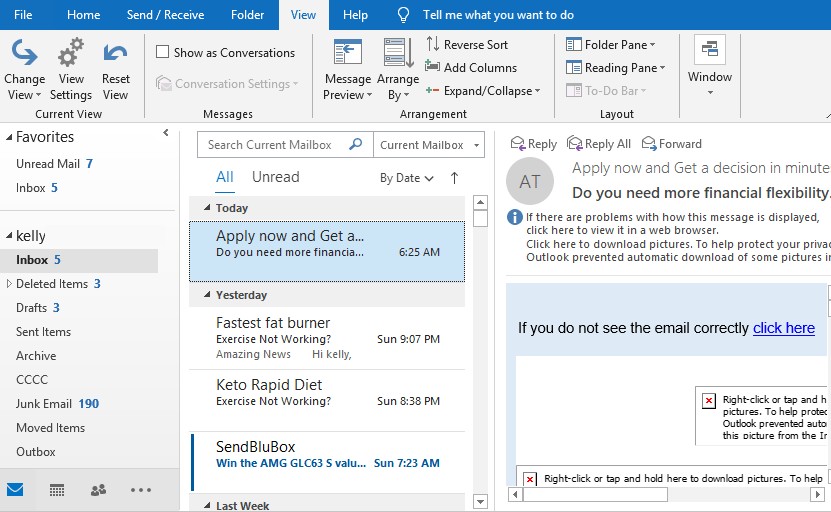Open the Send / Receive tab
This screenshot has width=831, height=512.
pyautogui.click(x=165, y=15)
